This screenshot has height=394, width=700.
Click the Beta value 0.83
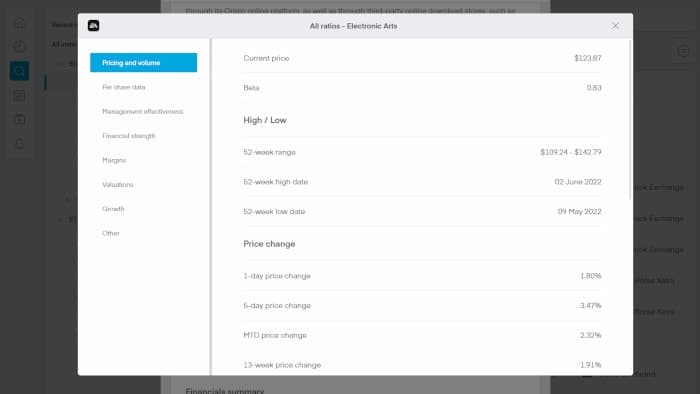594,88
